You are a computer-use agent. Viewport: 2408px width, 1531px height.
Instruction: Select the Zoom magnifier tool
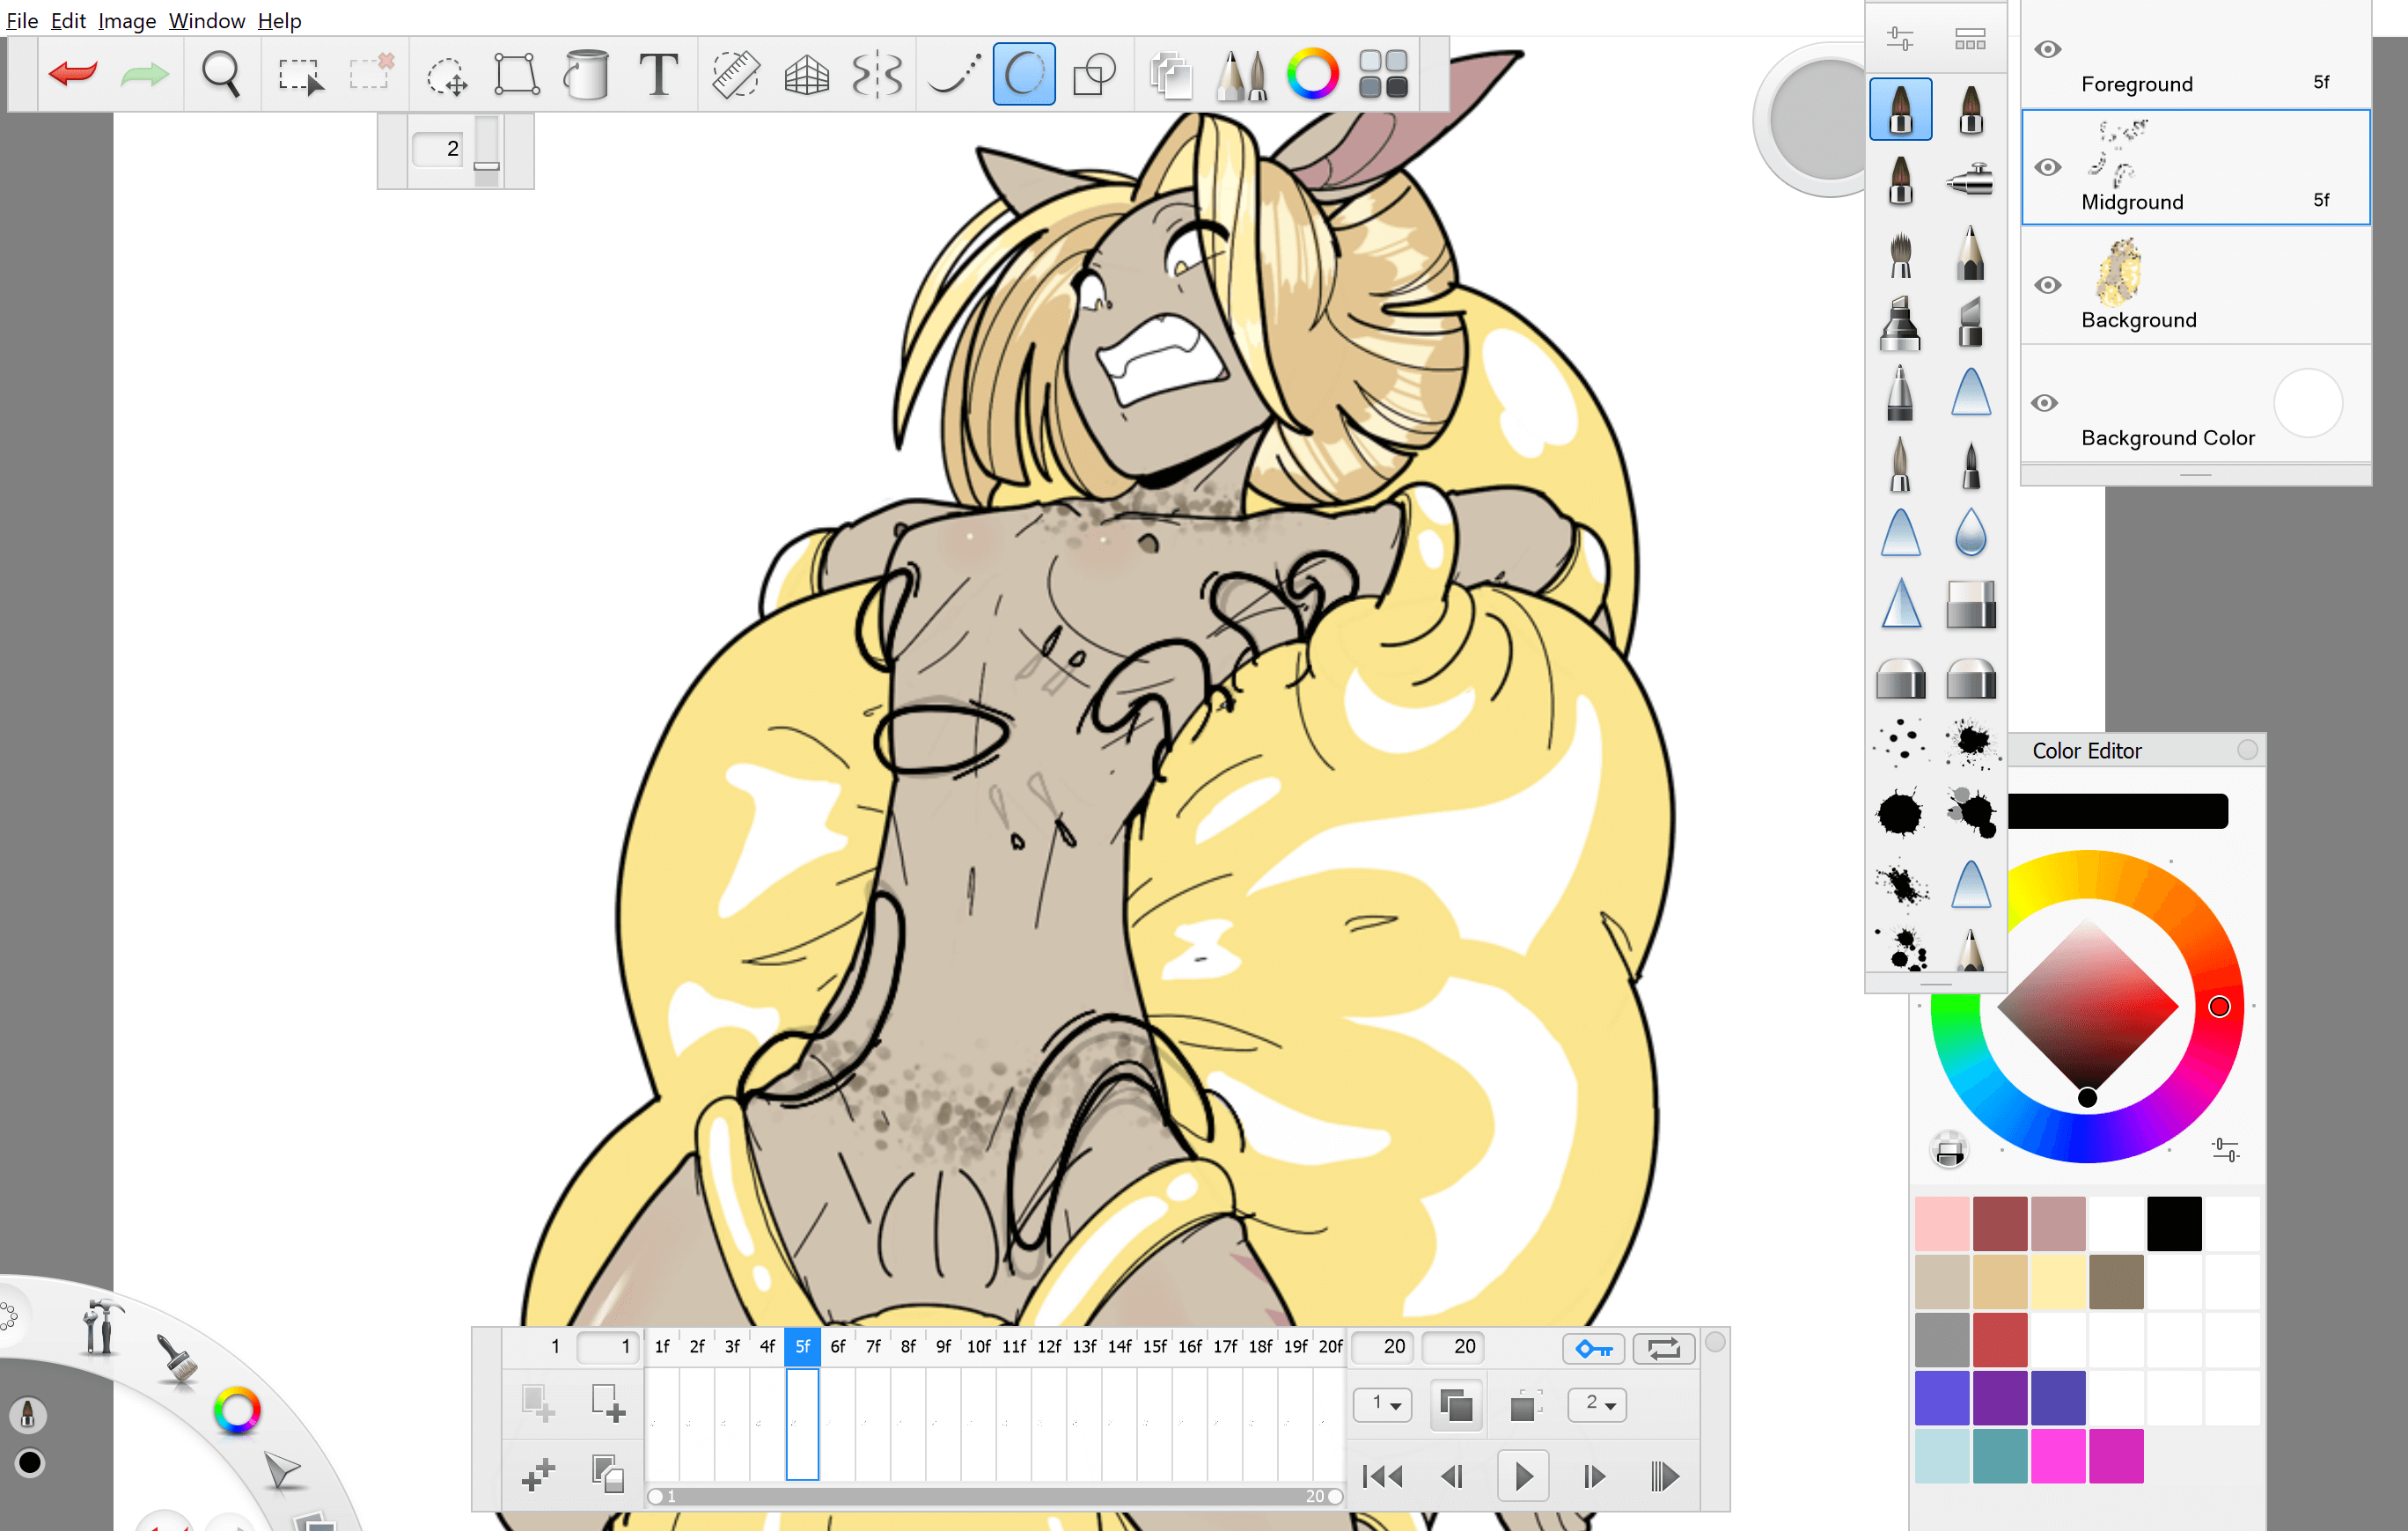tap(220, 75)
